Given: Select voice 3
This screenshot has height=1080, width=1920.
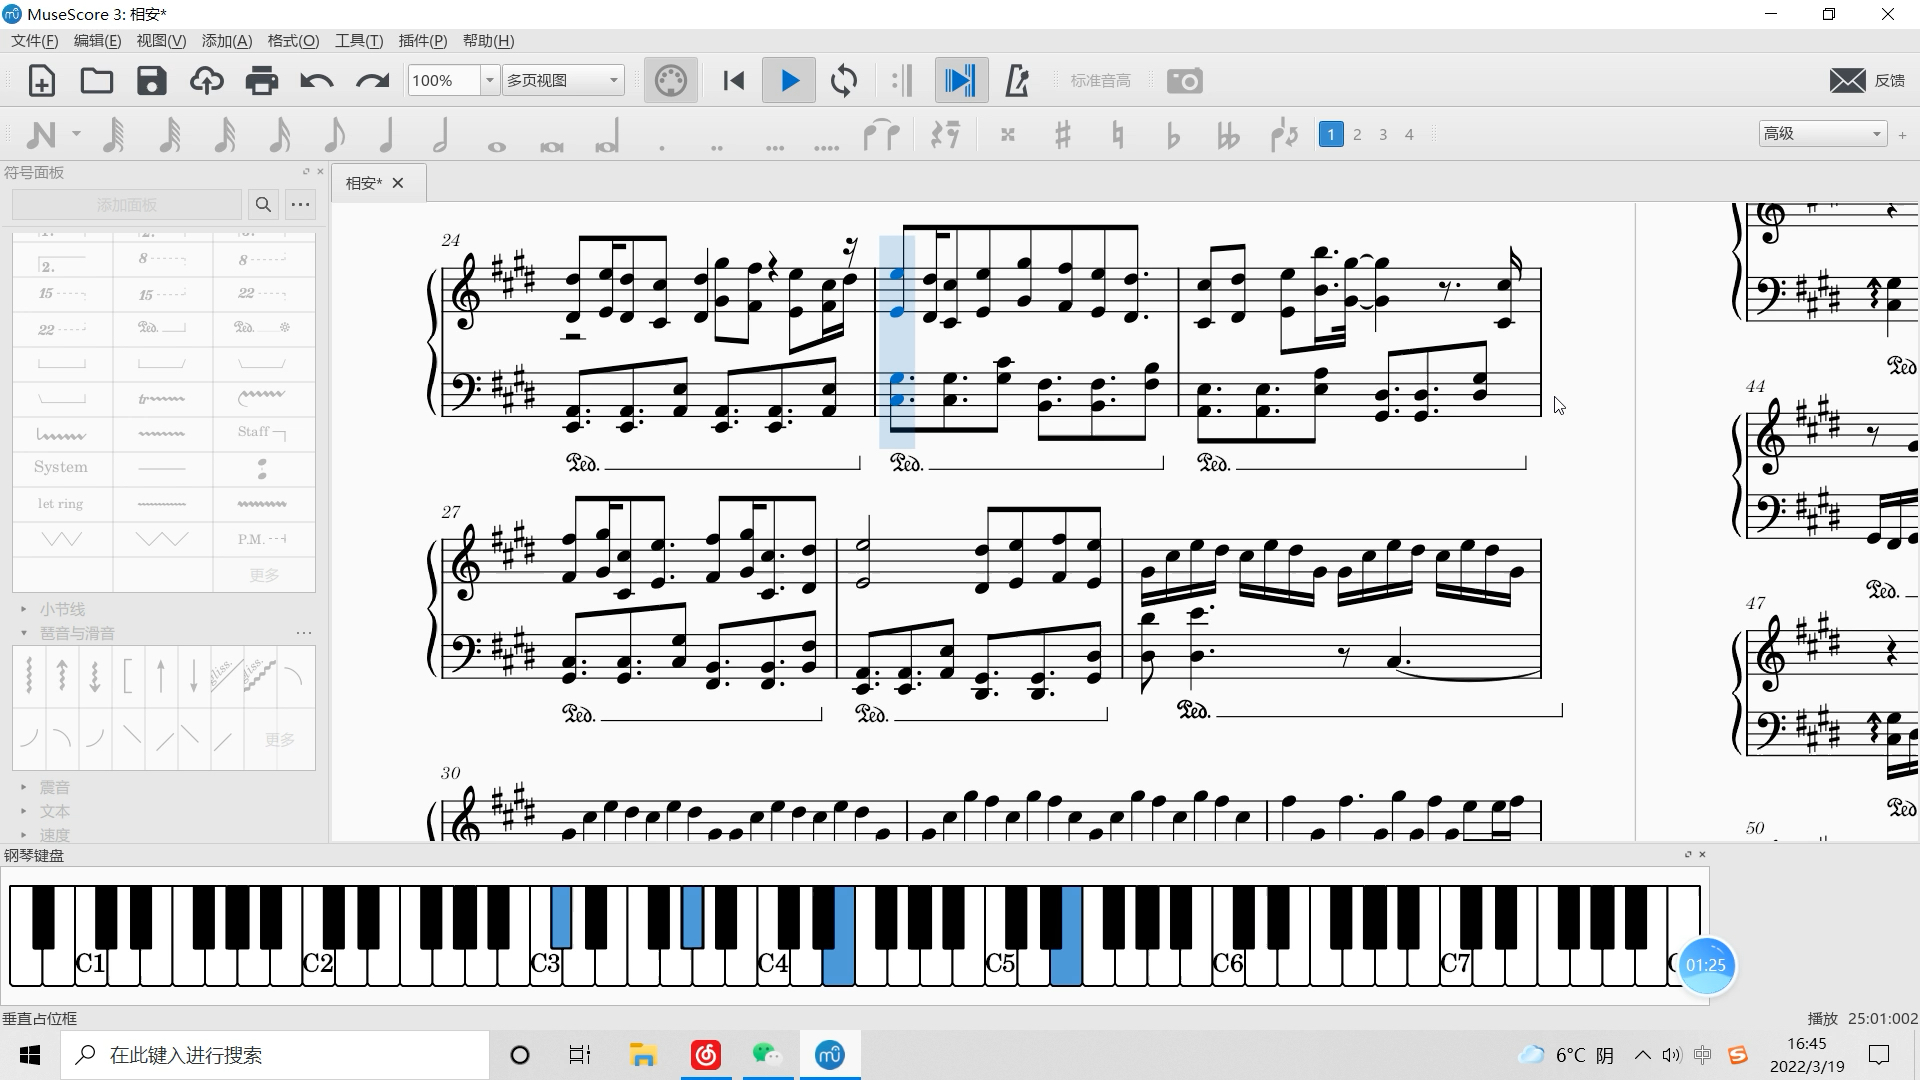Looking at the screenshot, I should [x=1383, y=134].
